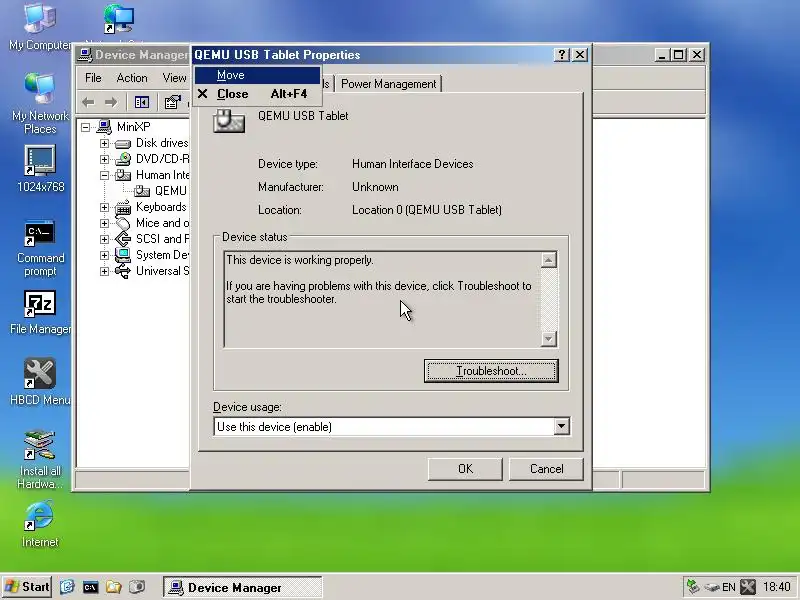Open the Action menu in Device Manager
Screen dimensions: 800x600
pyautogui.click(x=132, y=78)
